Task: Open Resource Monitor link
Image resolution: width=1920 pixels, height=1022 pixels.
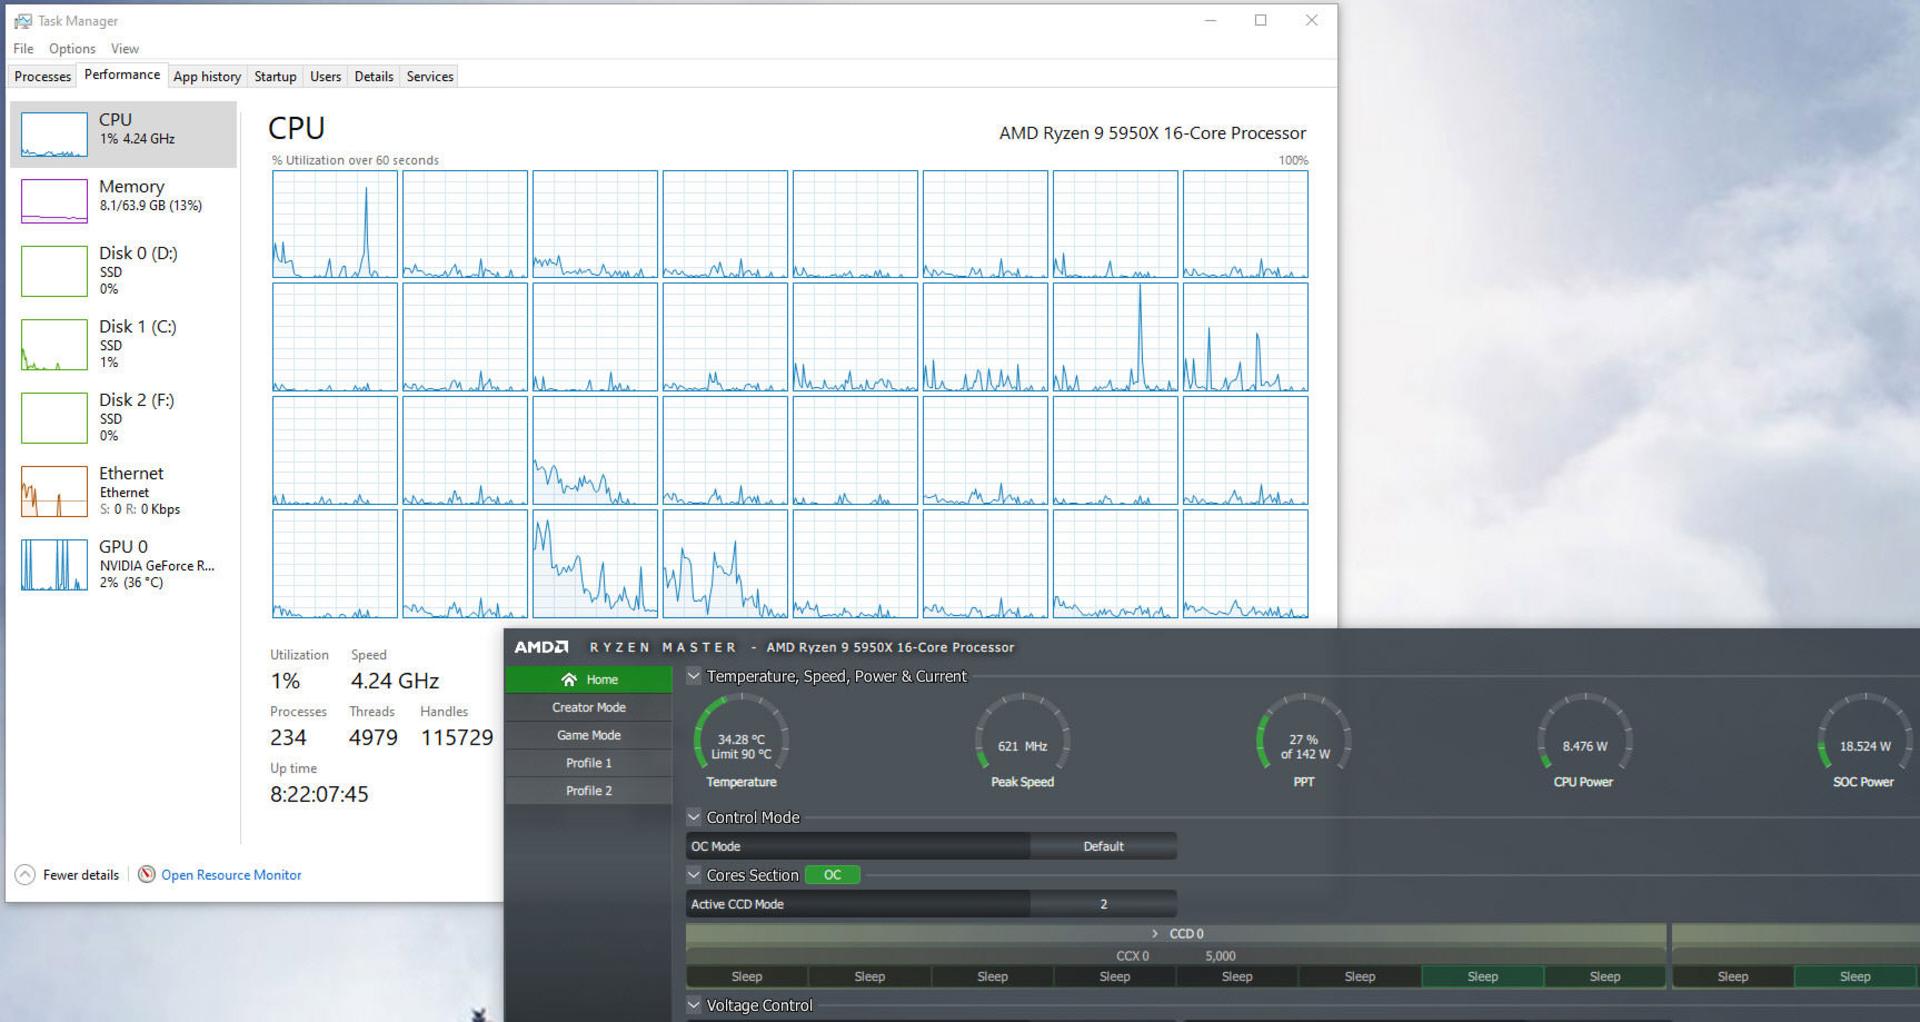Action: click(231, 875)
